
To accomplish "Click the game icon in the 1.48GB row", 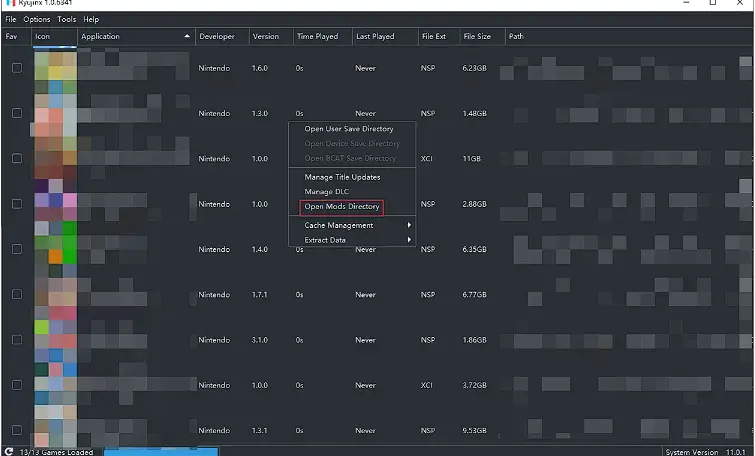I will pyautogui.click(x=54, y=113).
